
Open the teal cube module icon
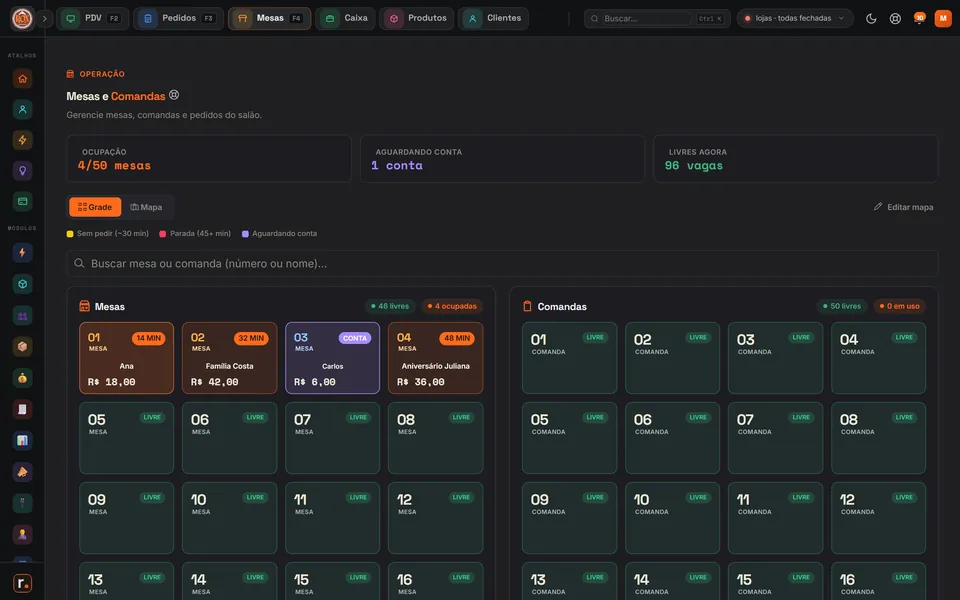23,283
